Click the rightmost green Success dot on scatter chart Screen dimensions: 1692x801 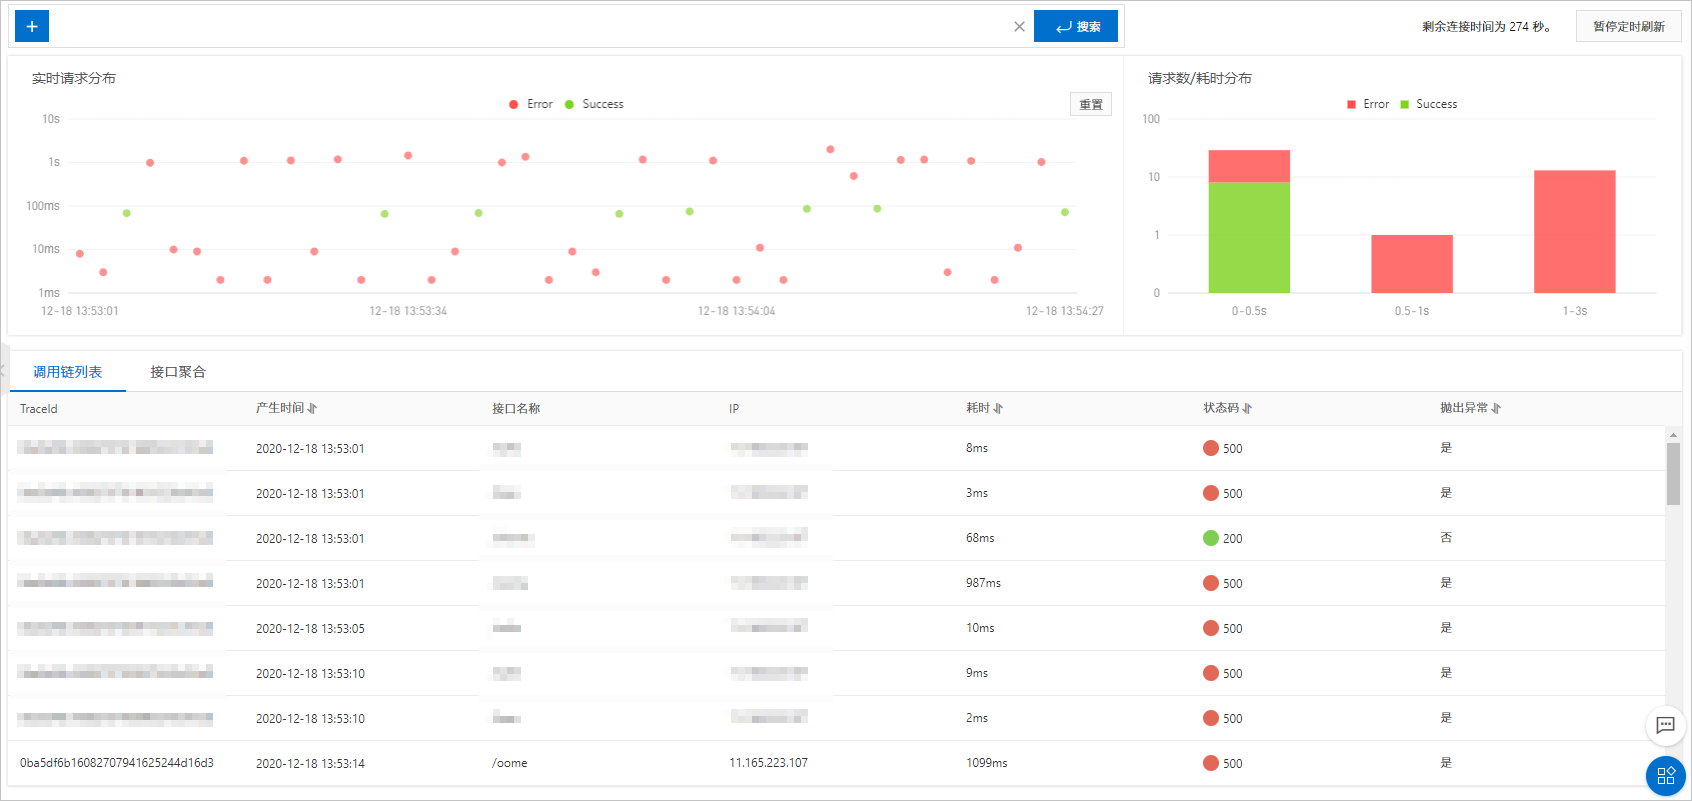pyautogui.click(x=1065, y=212)
